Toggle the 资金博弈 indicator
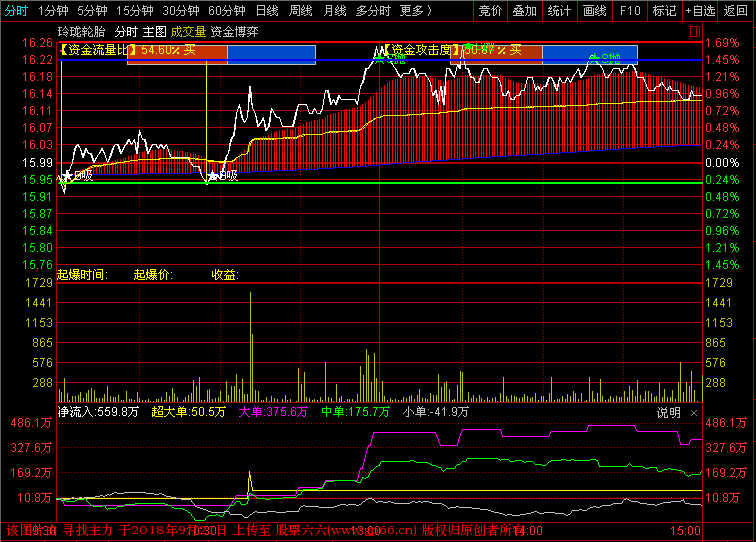This screenshot has height=542, width=756. (234, 32)
